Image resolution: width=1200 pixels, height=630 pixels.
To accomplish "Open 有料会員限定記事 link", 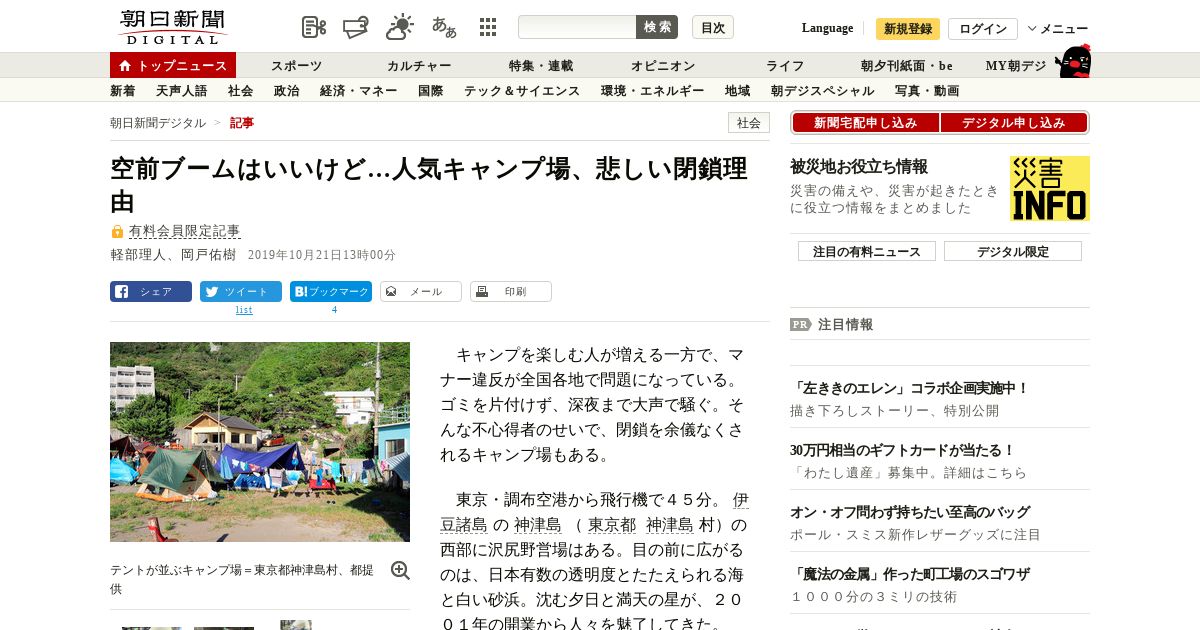I will pos(184,231).
